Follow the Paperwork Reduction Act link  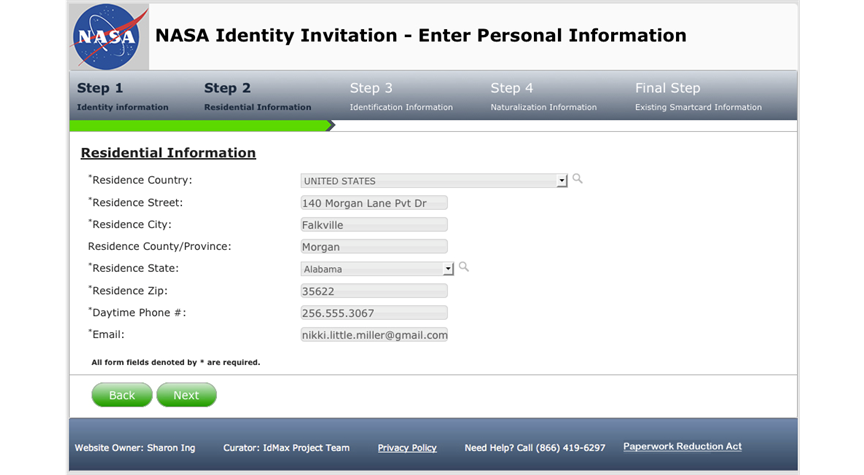(682, 446)
